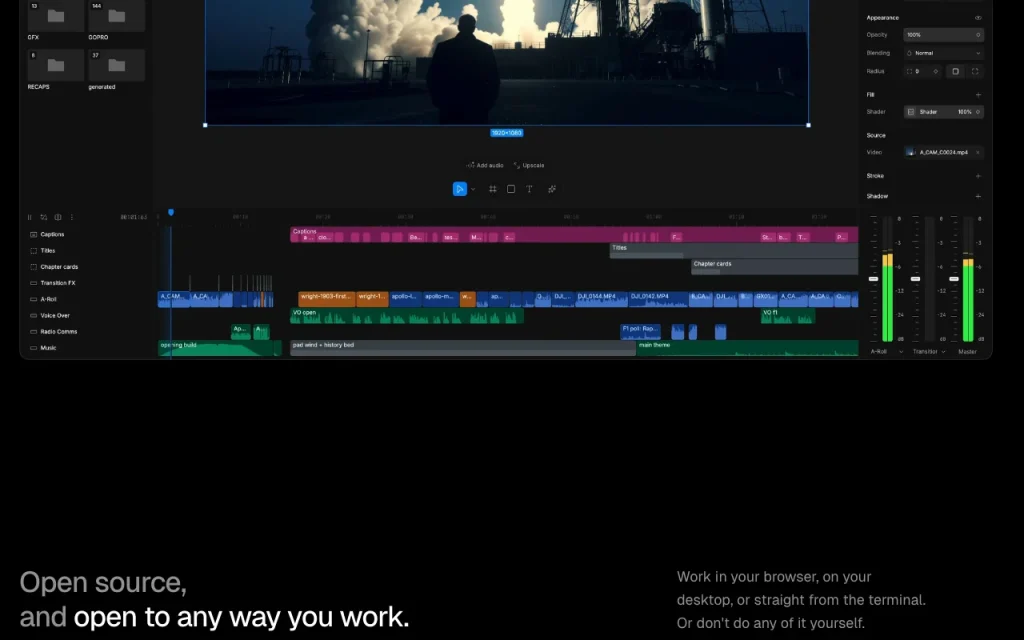
Task: Click the Radius value field
Action: pos(923,71)
